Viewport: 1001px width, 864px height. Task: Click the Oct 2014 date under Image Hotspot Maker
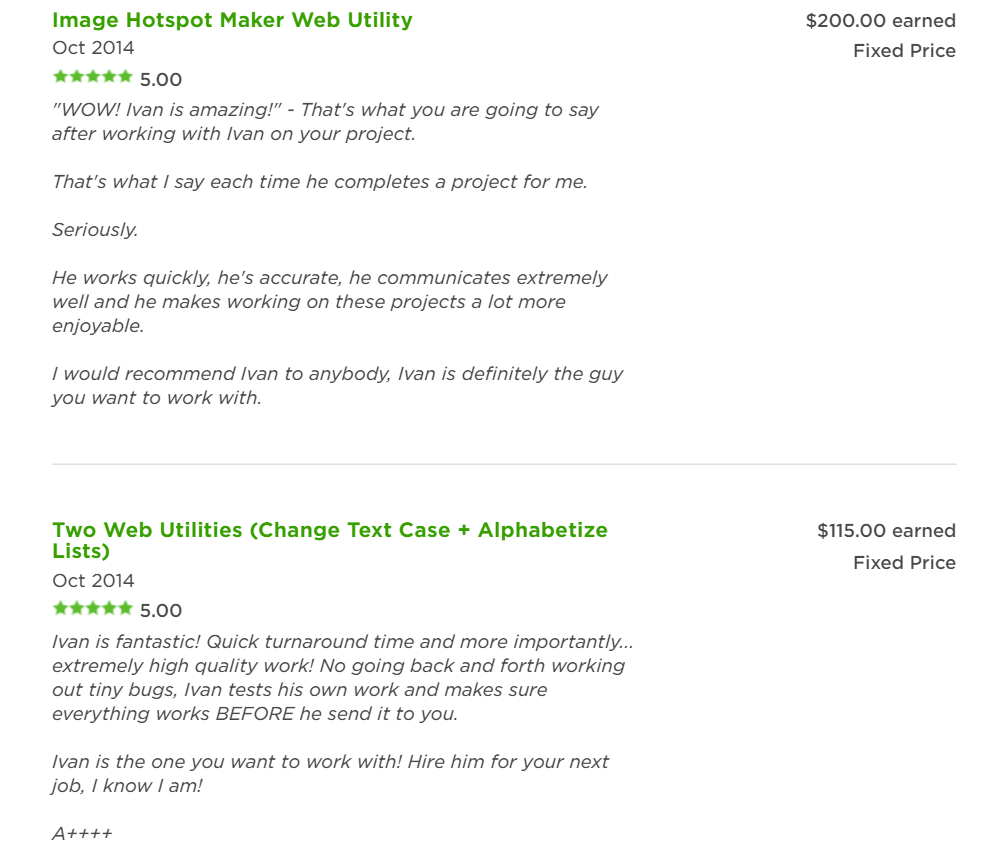point(93,48)
